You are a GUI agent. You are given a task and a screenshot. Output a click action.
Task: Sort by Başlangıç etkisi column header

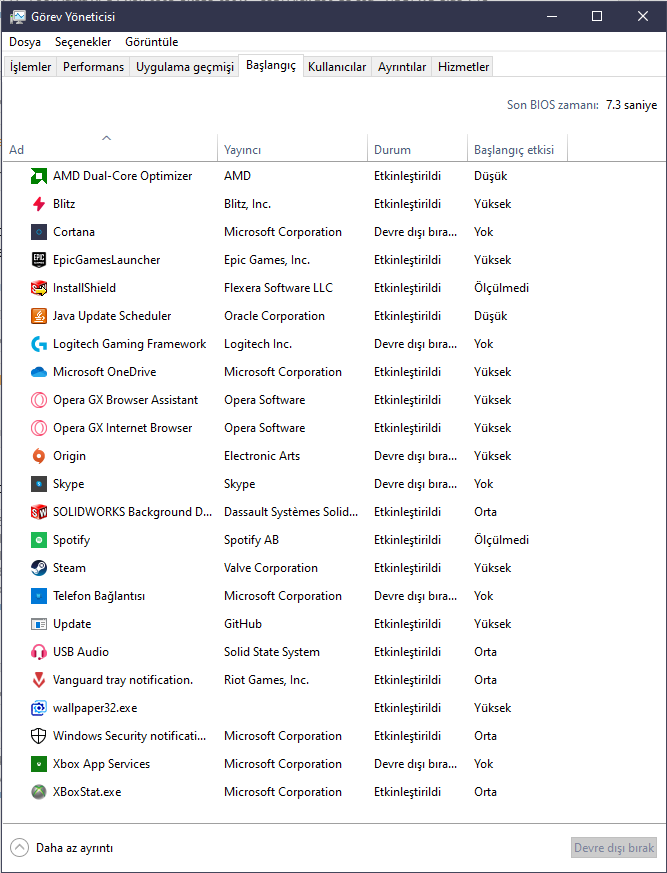click(517, 148)
